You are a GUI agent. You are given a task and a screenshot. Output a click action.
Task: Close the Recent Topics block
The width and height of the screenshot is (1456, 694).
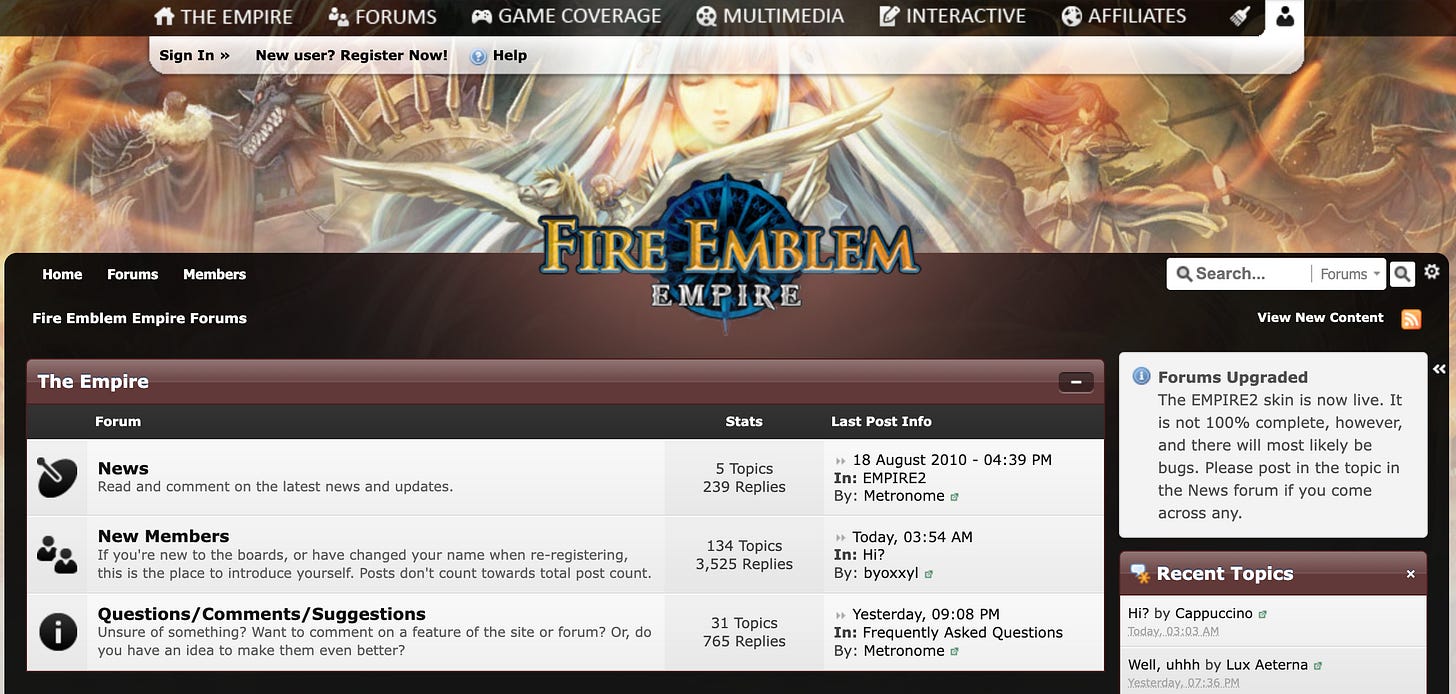pyautogui.click(x=1411, y=574)
